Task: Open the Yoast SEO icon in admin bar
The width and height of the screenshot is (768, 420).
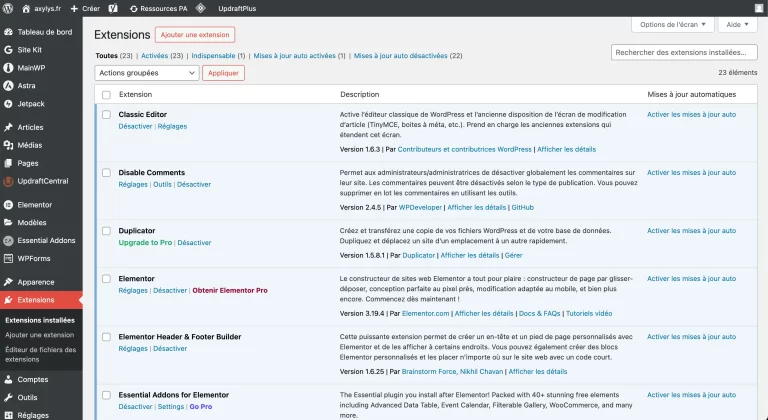Action: click(x=113, y=8)
